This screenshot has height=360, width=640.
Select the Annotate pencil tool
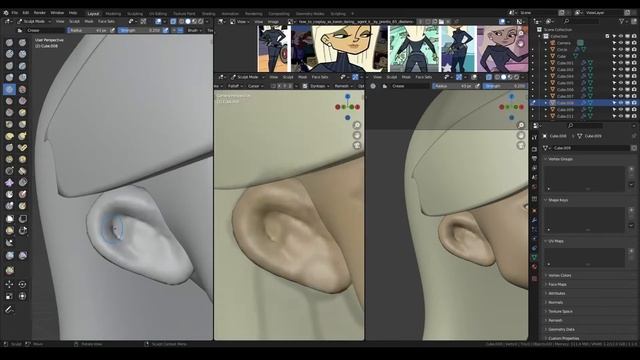(x=9, y=309)
